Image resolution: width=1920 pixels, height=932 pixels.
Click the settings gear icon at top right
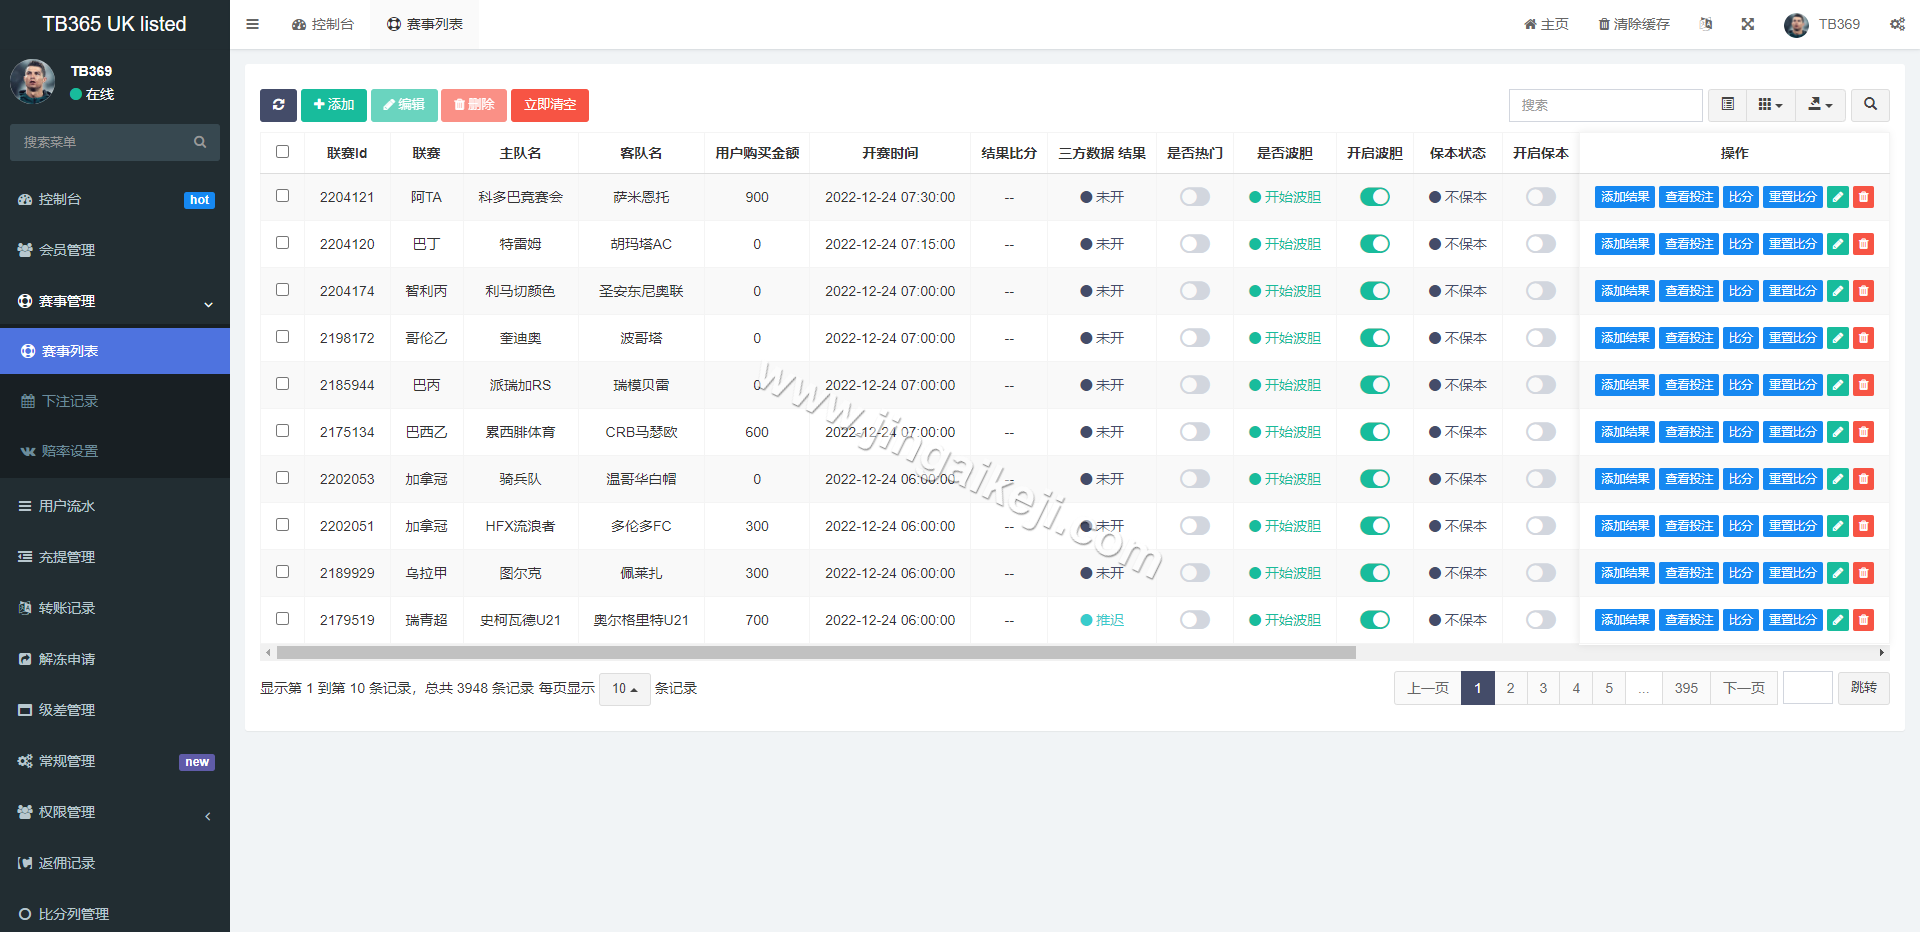tap(1897, 24)
